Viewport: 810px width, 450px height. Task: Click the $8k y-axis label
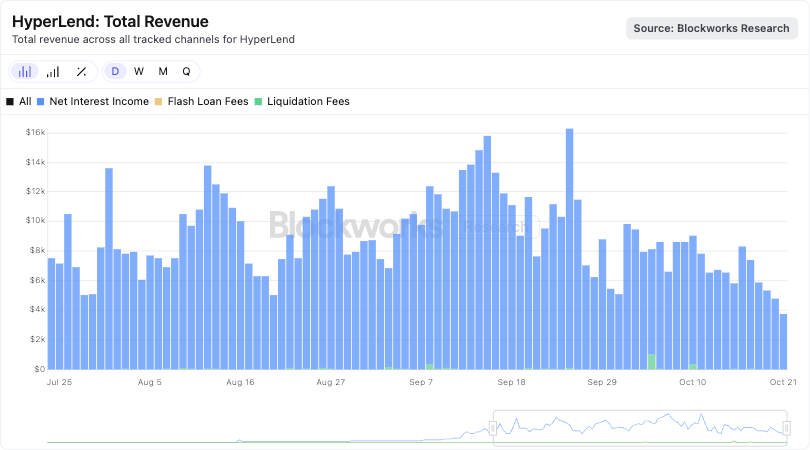(37, 251)
